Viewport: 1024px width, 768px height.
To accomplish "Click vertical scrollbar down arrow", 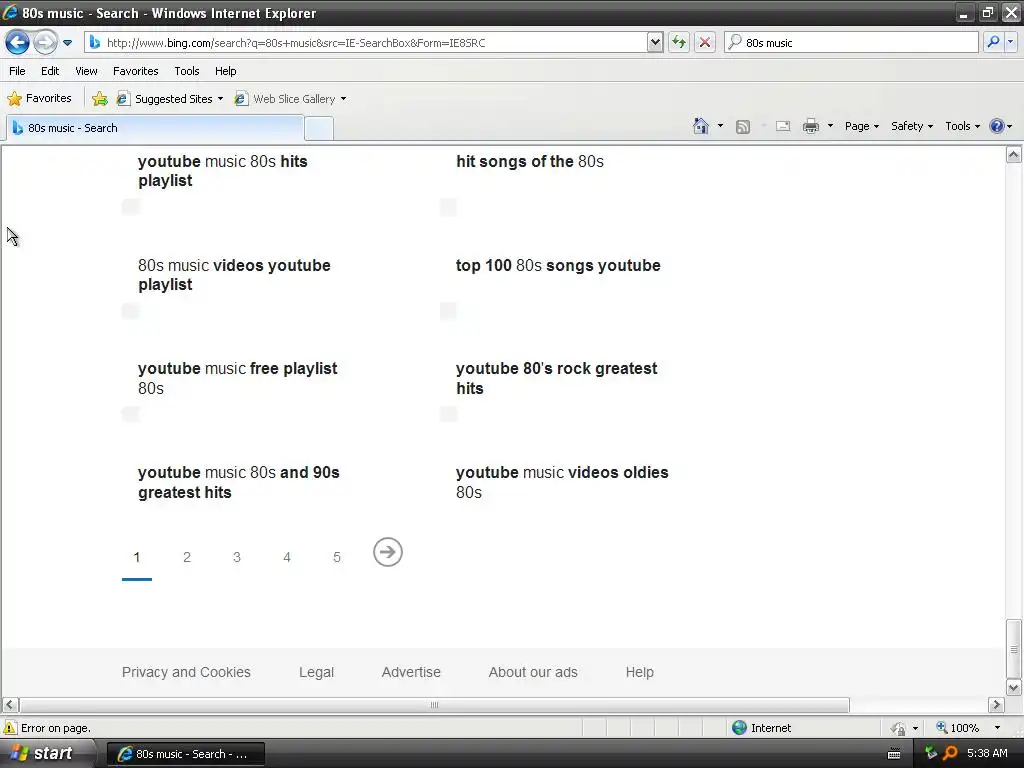I will pos(1014,688).
